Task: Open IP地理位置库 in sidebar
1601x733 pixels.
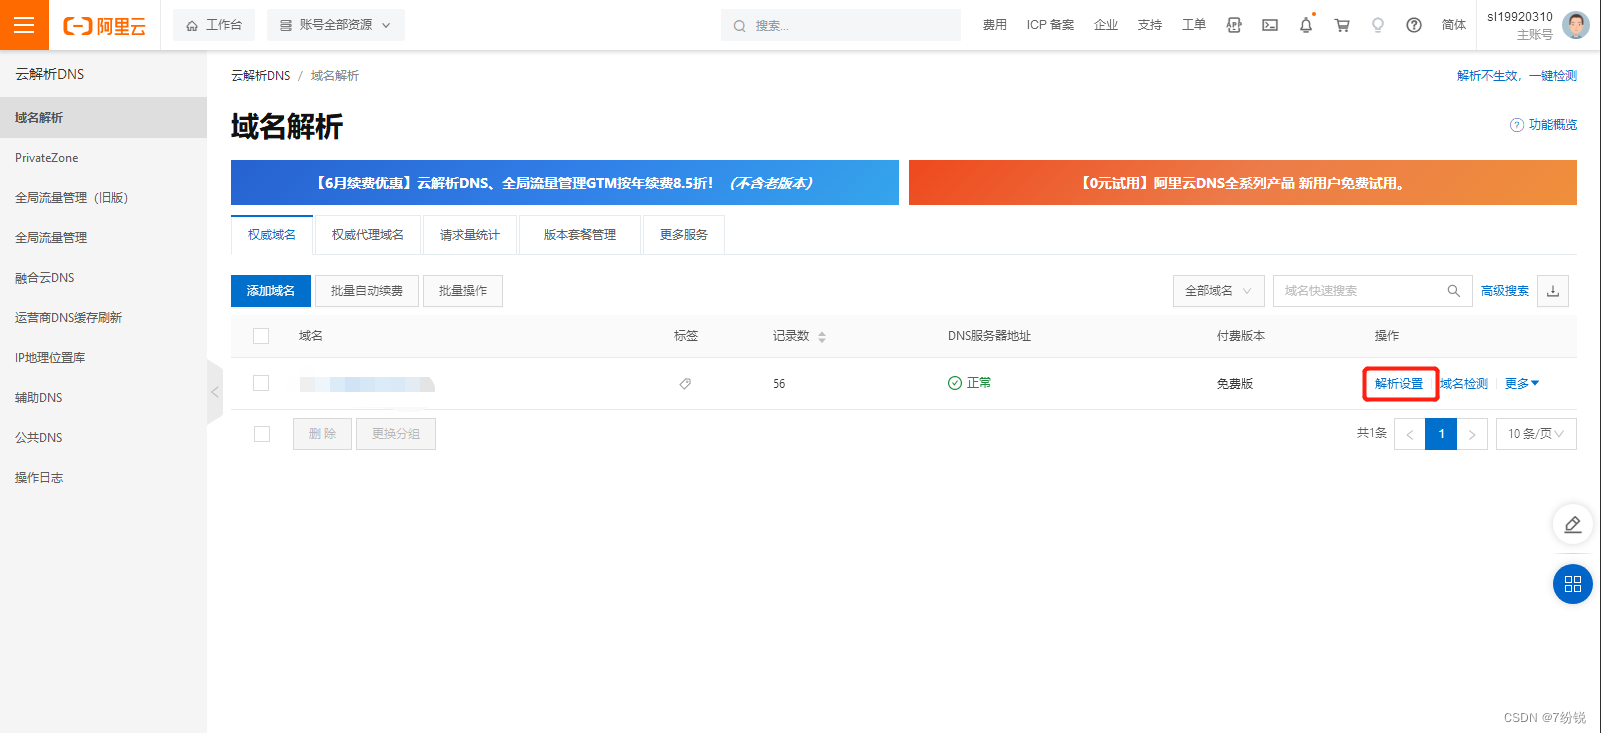Action: click(x=103, y=358)
